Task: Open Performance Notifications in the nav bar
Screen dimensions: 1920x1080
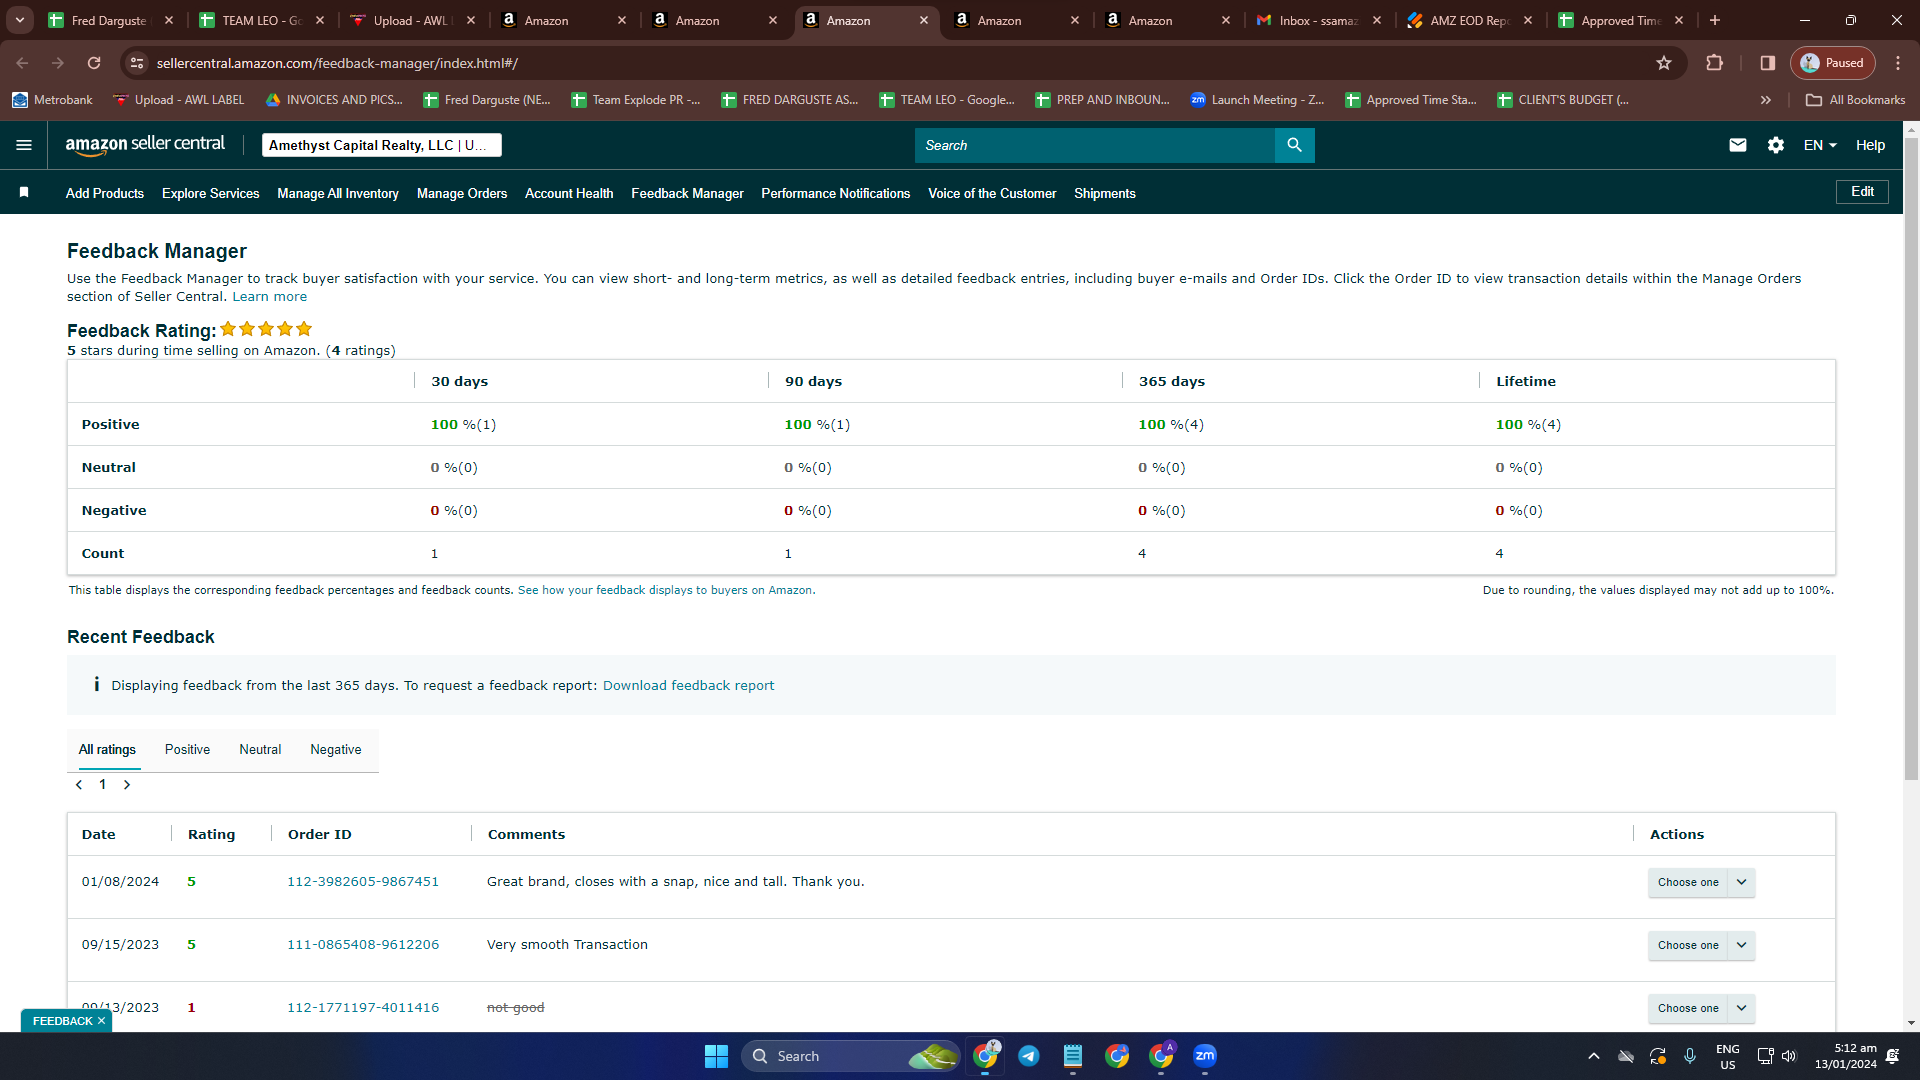Action: (835, 193)
